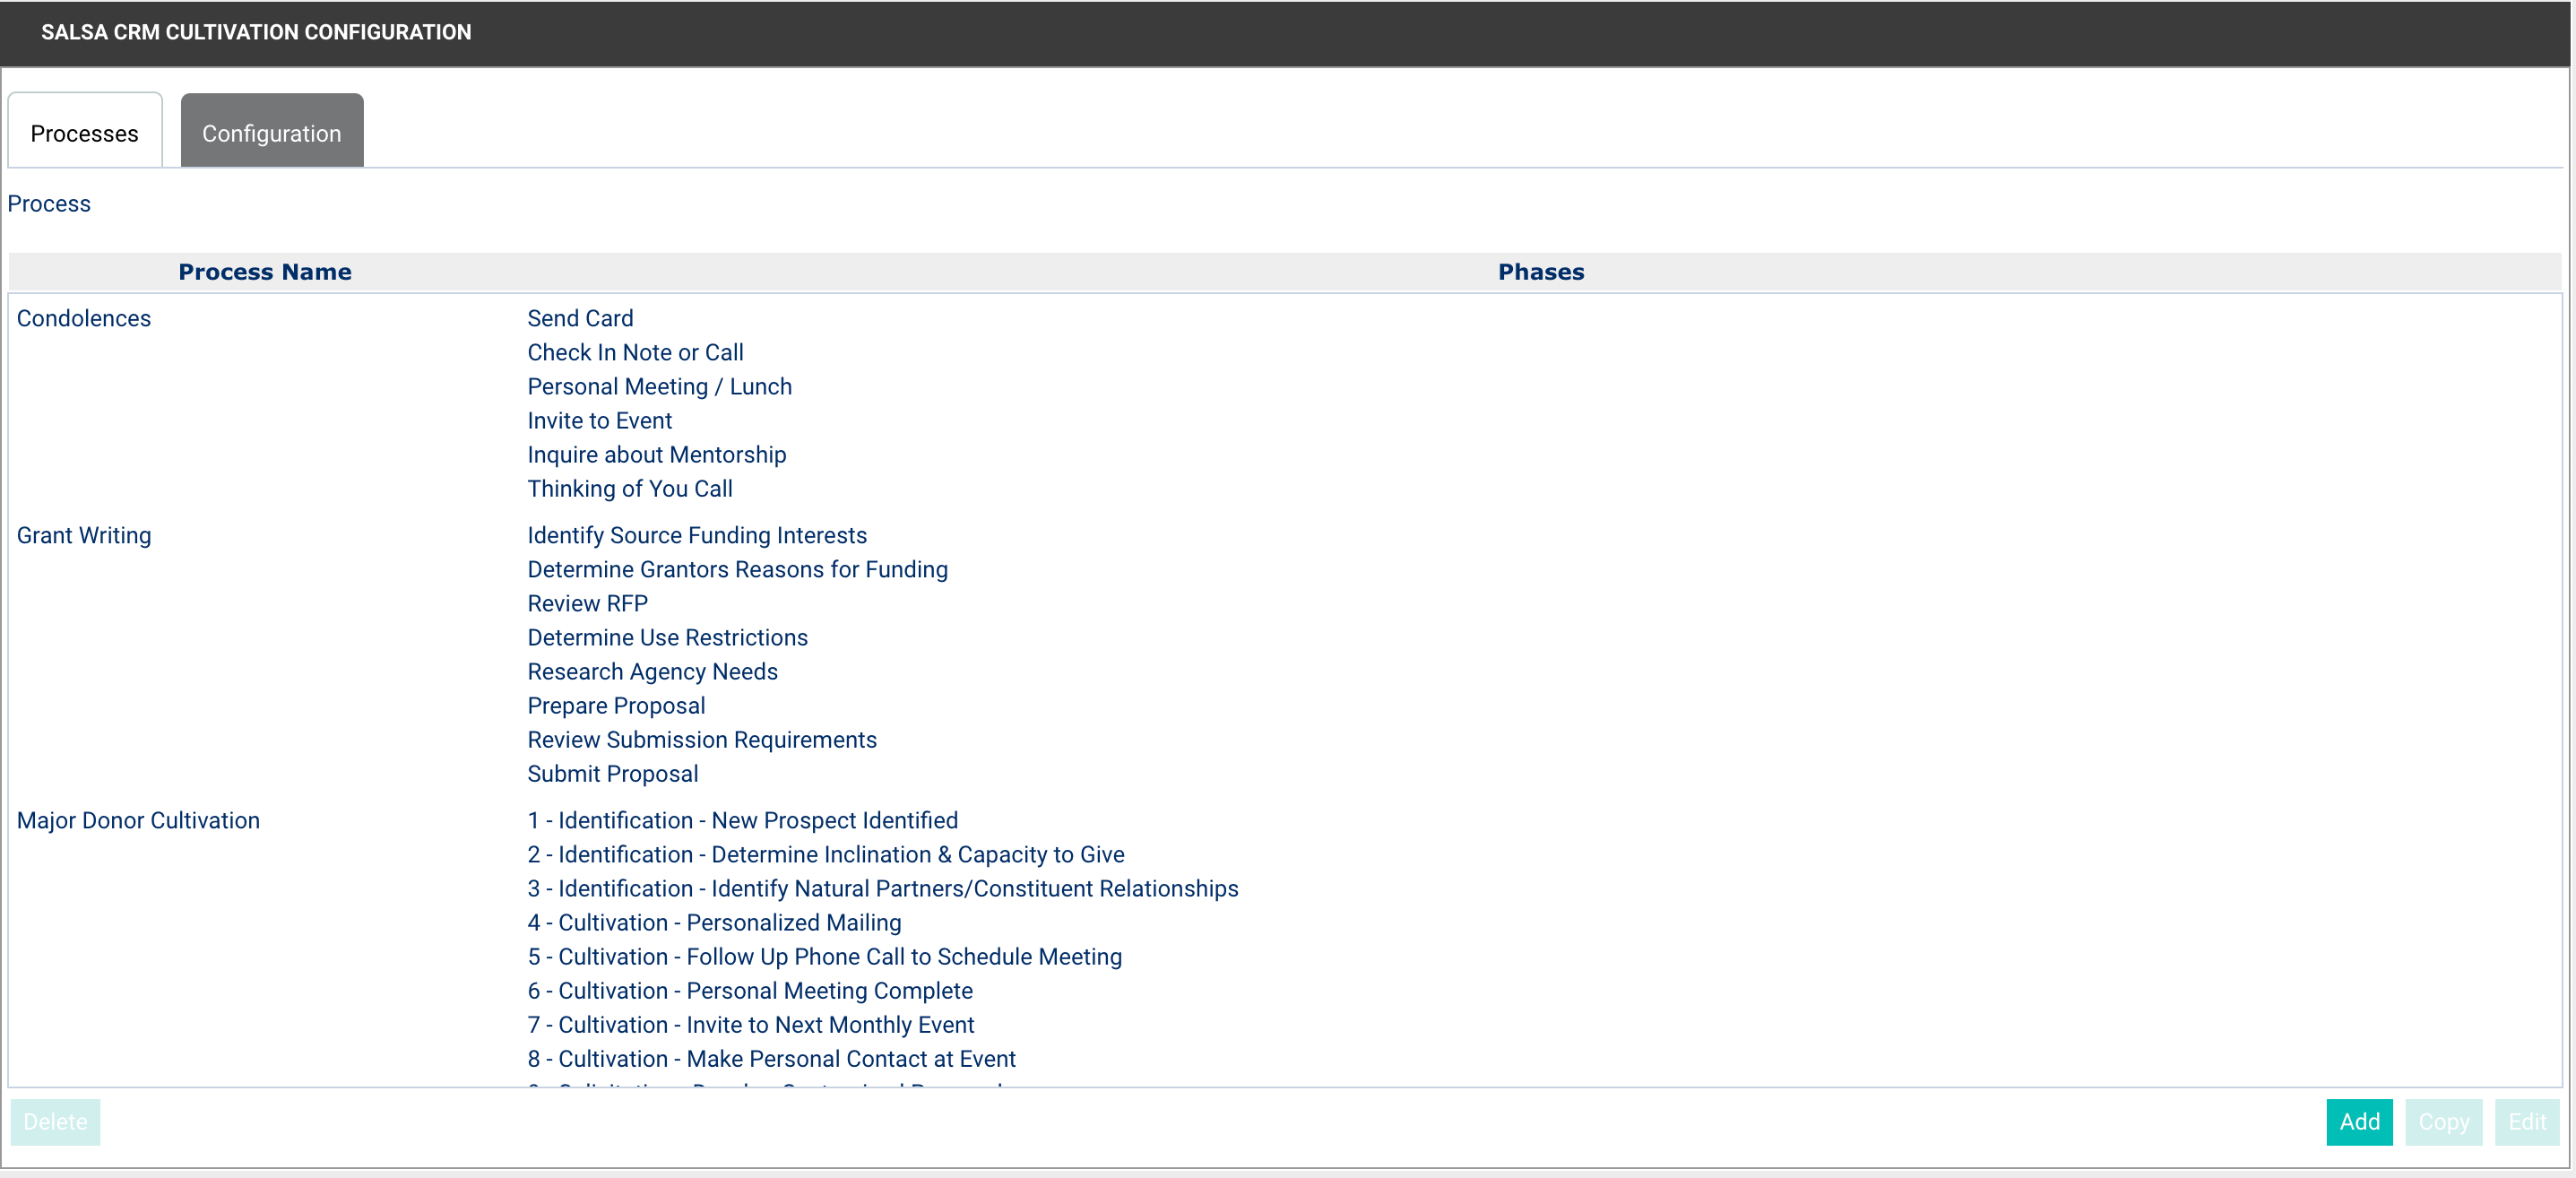This screenshot has height=1178, width=2576.
Task: Click the Send Card phase
Action: [580, 318]
